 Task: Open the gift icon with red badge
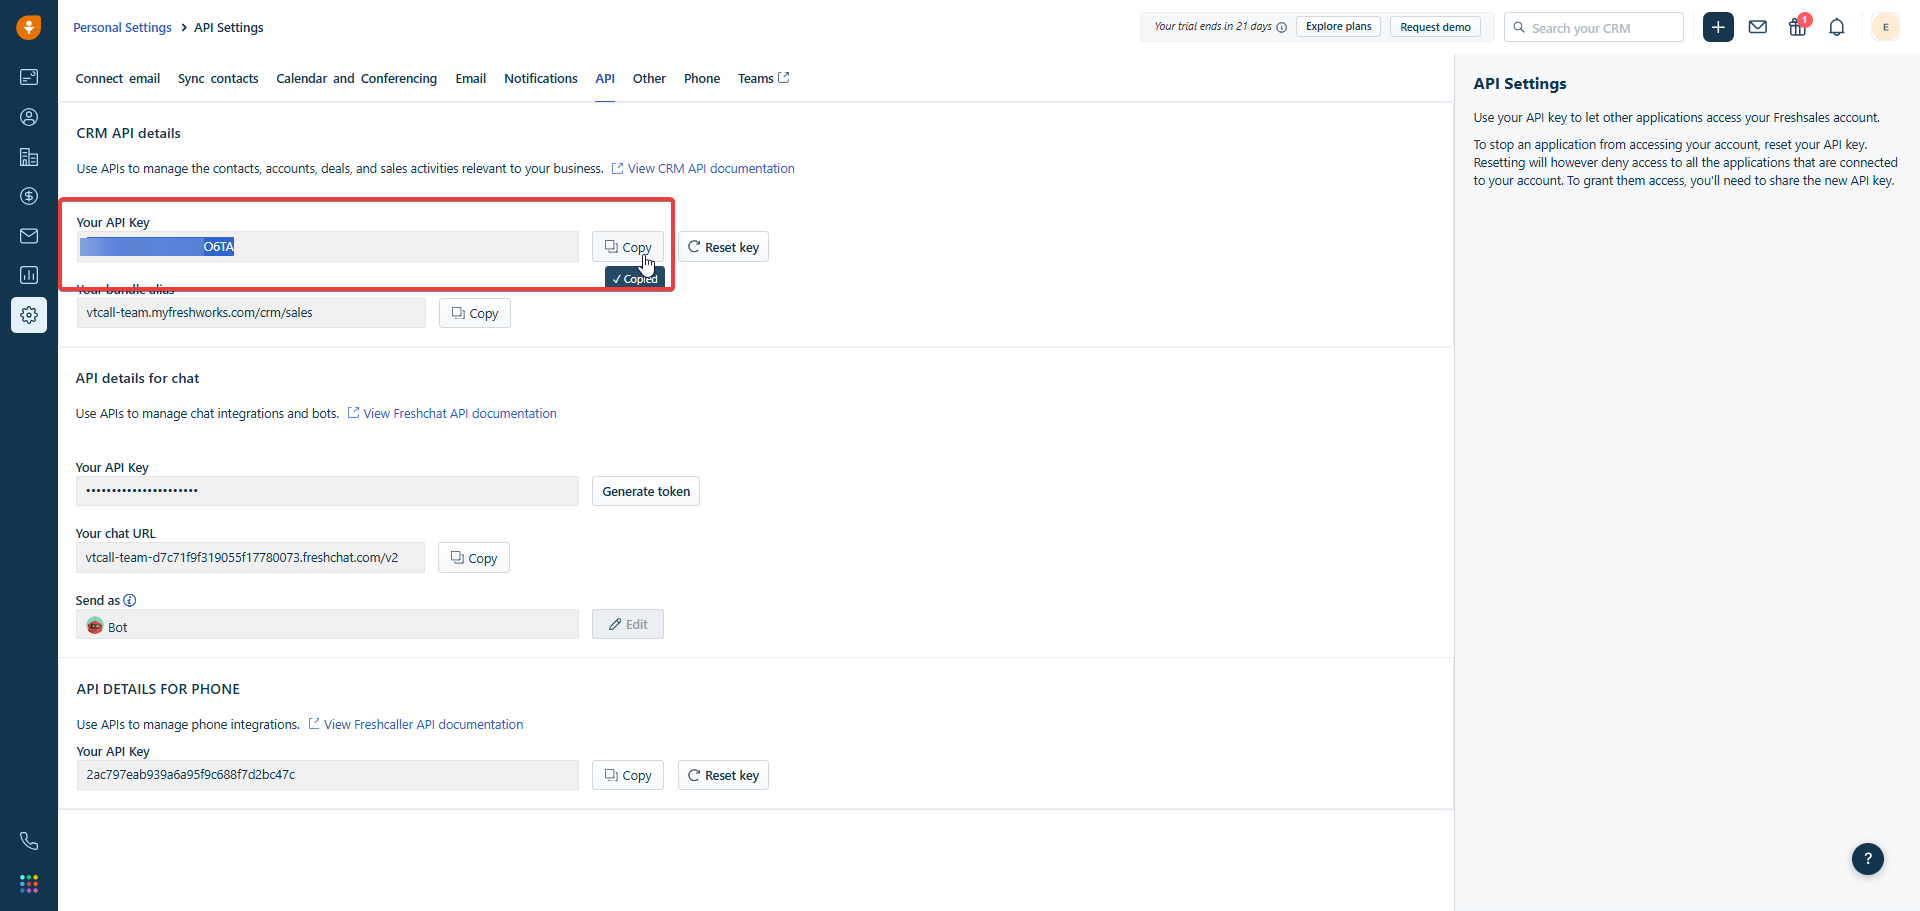tap(1798, 27)
